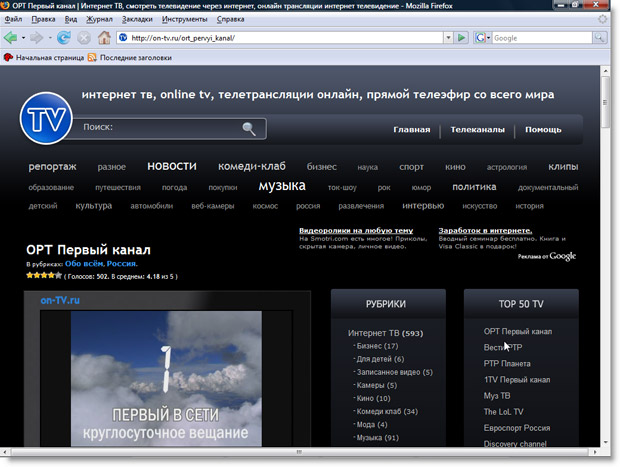Click the Google search input field
The width and height of the screenshot is (620, 467).
coord(542,38)
